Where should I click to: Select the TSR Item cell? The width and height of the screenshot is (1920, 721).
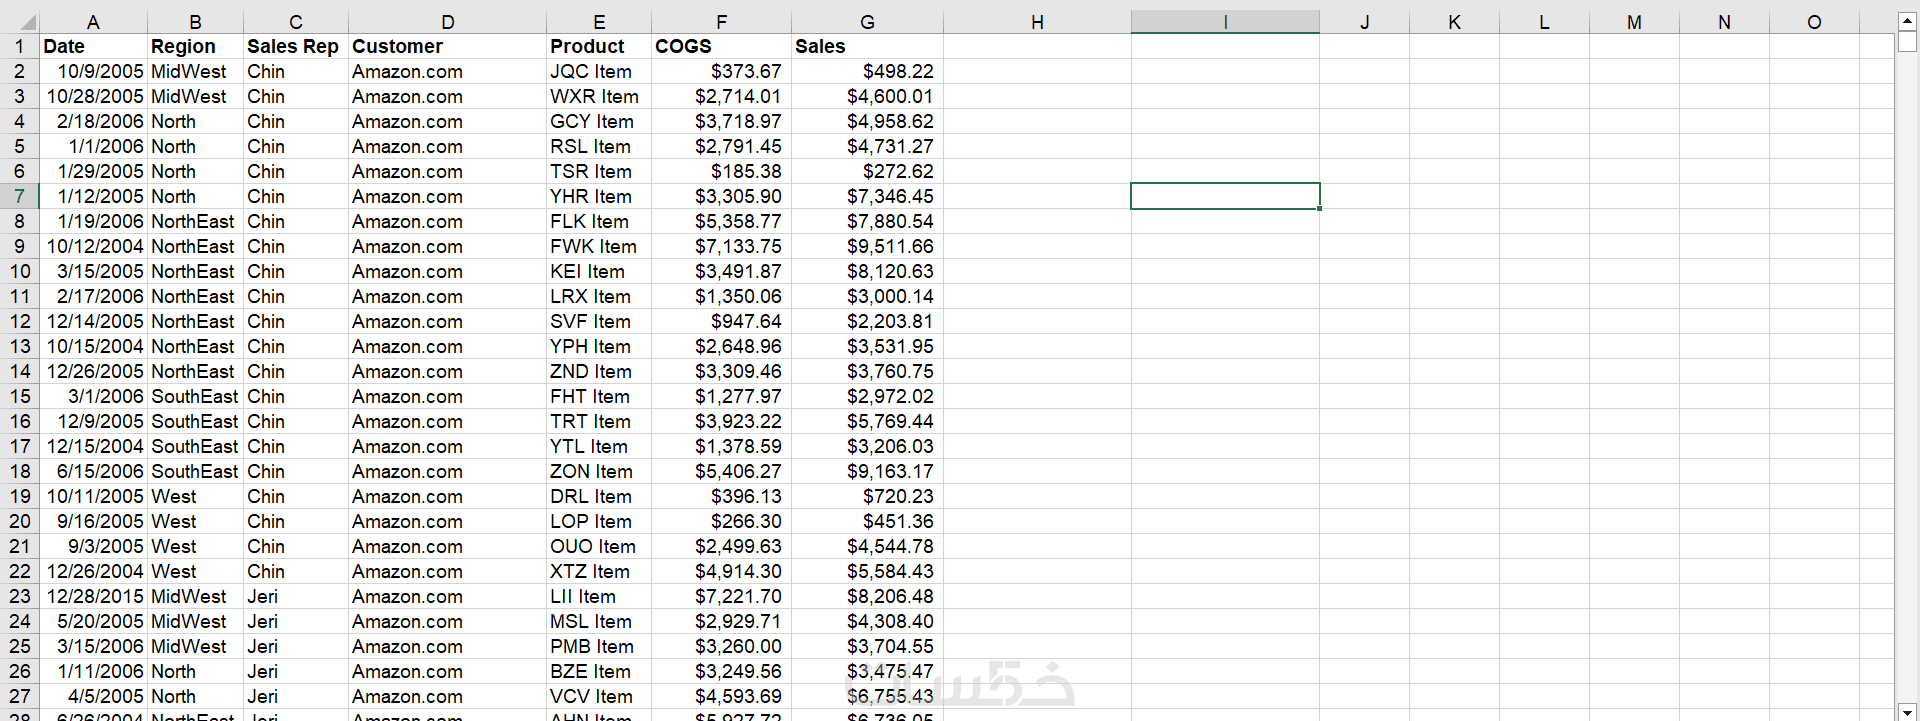coord(599,171)
